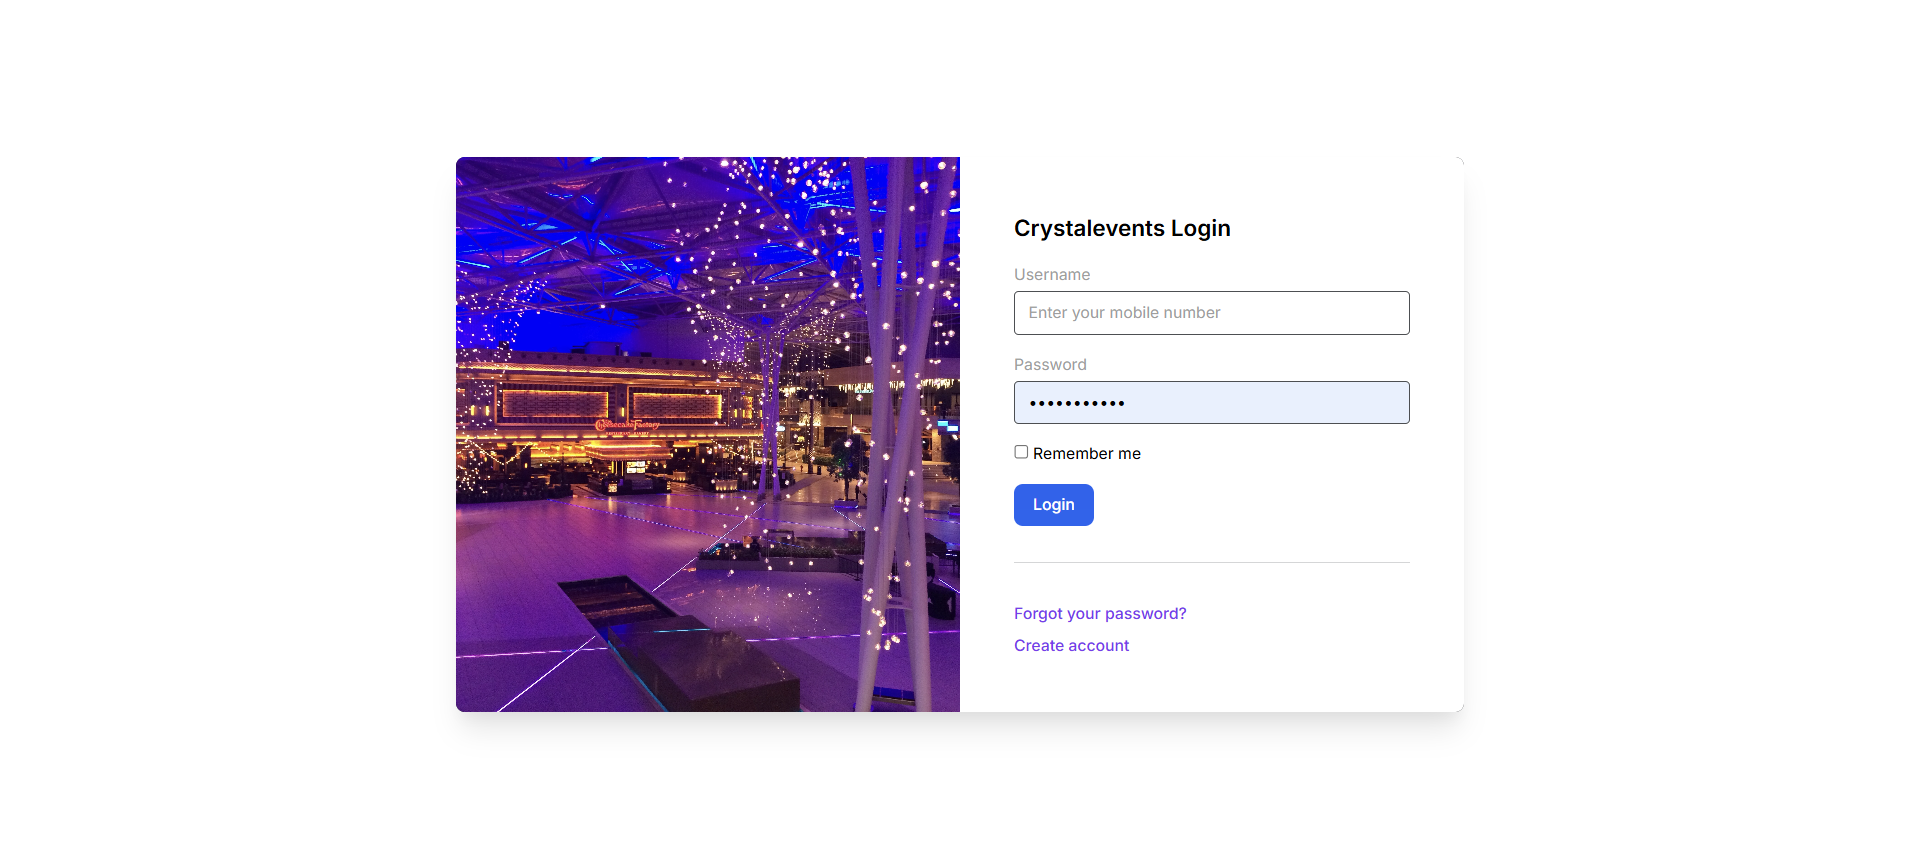The image size is (1920, 853).
Task: Click the white tree pillar in photo
Action: tap(896, 430)
